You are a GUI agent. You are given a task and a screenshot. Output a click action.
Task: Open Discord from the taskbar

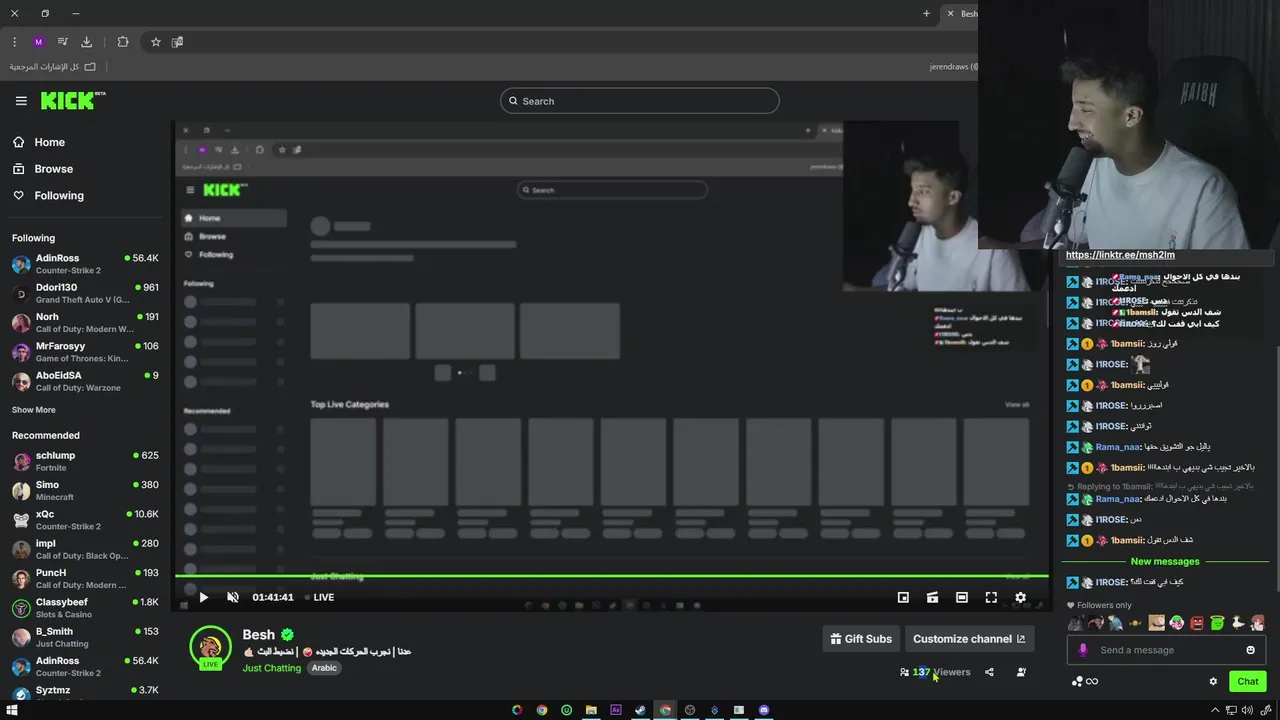[764, 710]
